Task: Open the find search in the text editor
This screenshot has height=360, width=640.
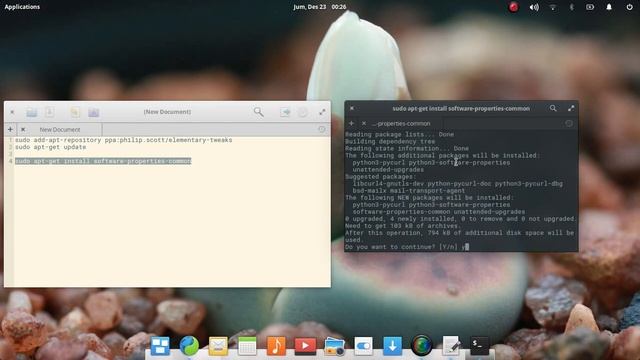Action: click(258, 112)
